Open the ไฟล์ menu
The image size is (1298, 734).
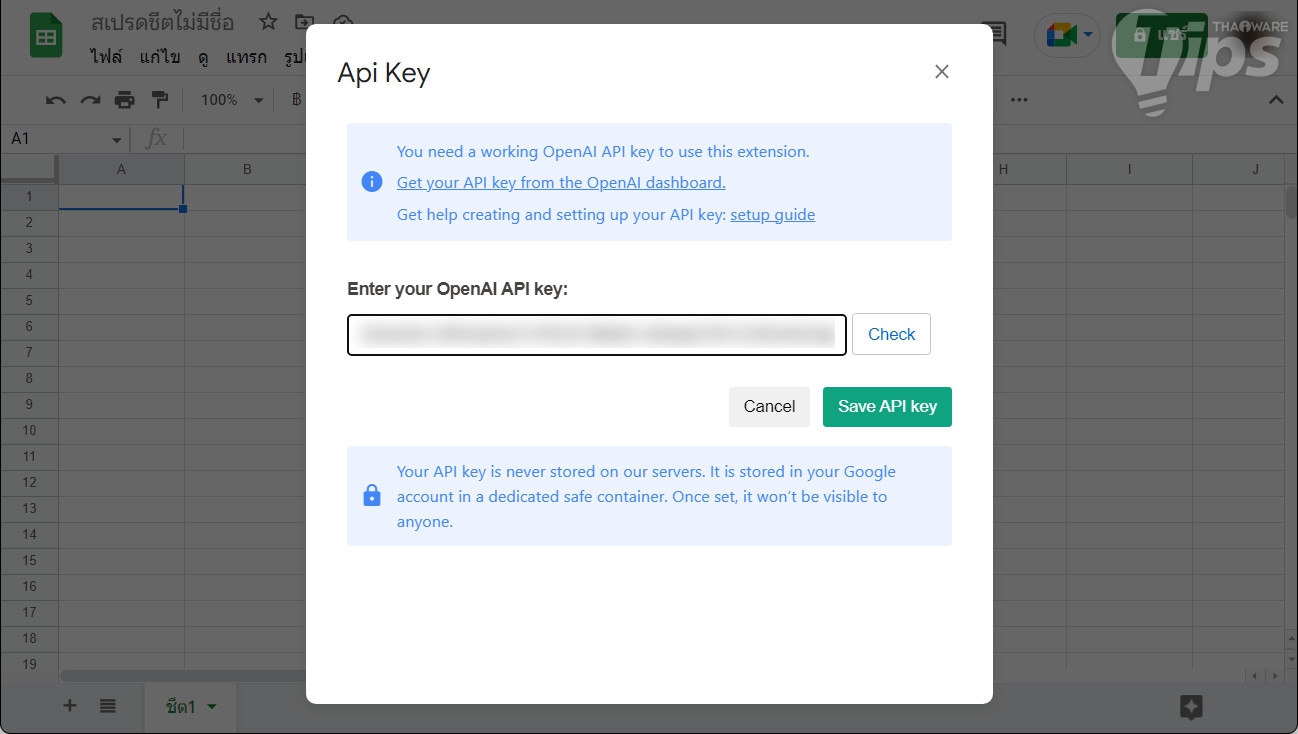[x=105, y=57]
